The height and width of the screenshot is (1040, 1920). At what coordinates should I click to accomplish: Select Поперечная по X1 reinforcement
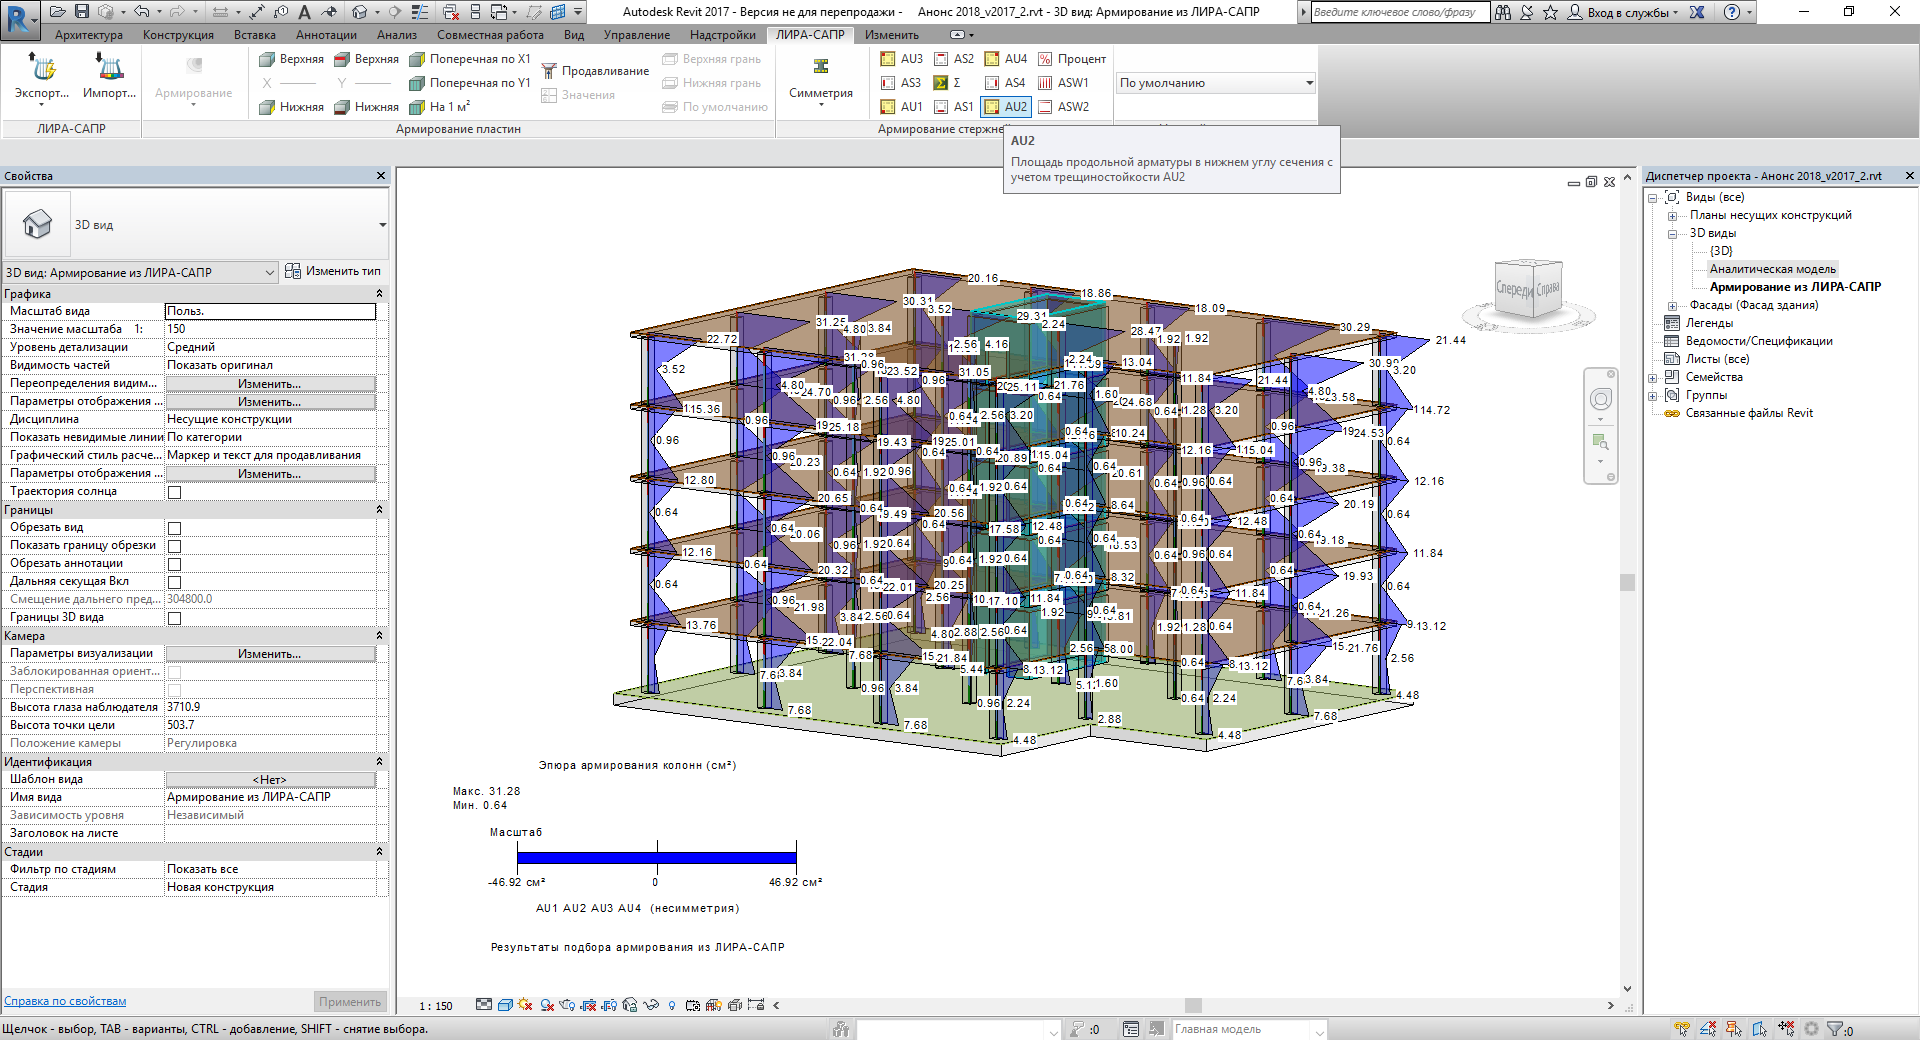click(418, 59)
